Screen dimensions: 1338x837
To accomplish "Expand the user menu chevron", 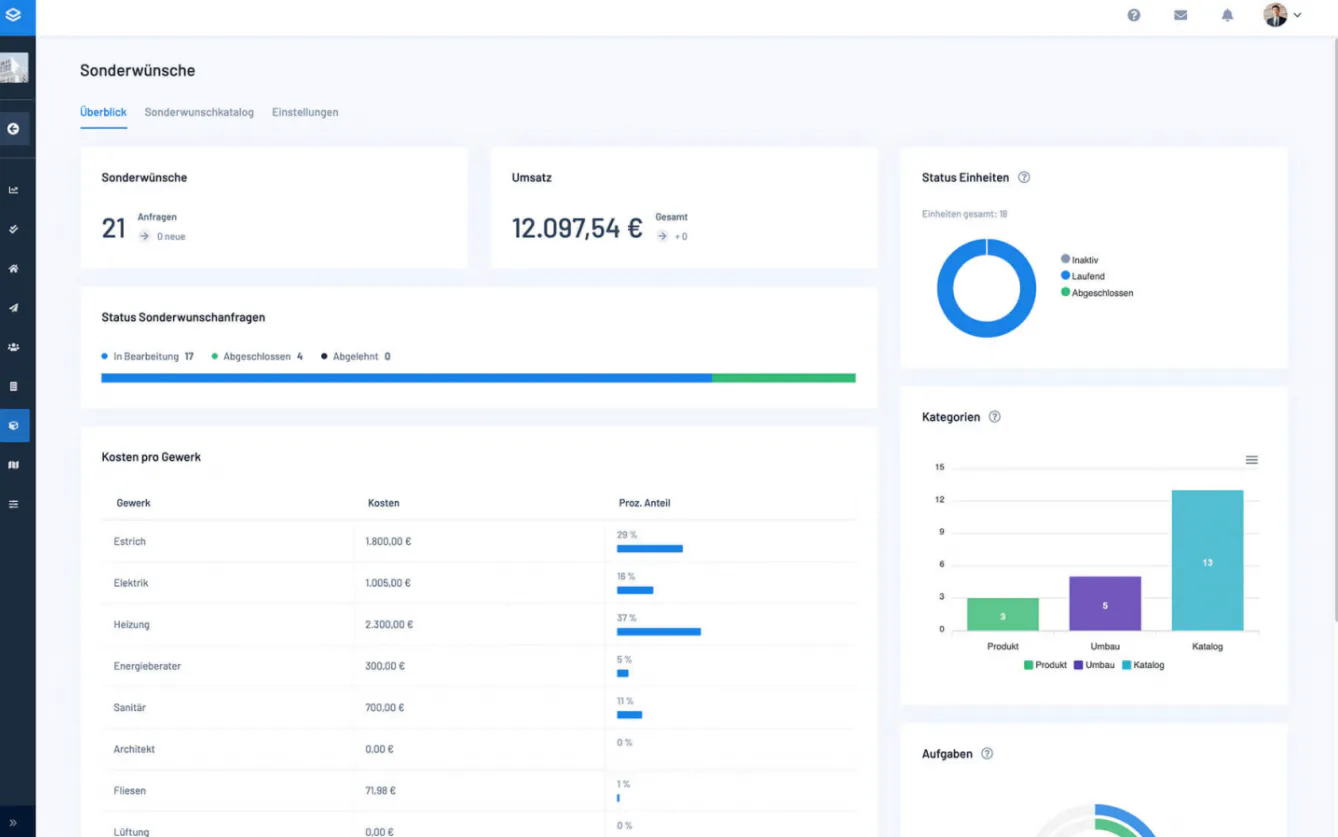I will point(1298,15).
